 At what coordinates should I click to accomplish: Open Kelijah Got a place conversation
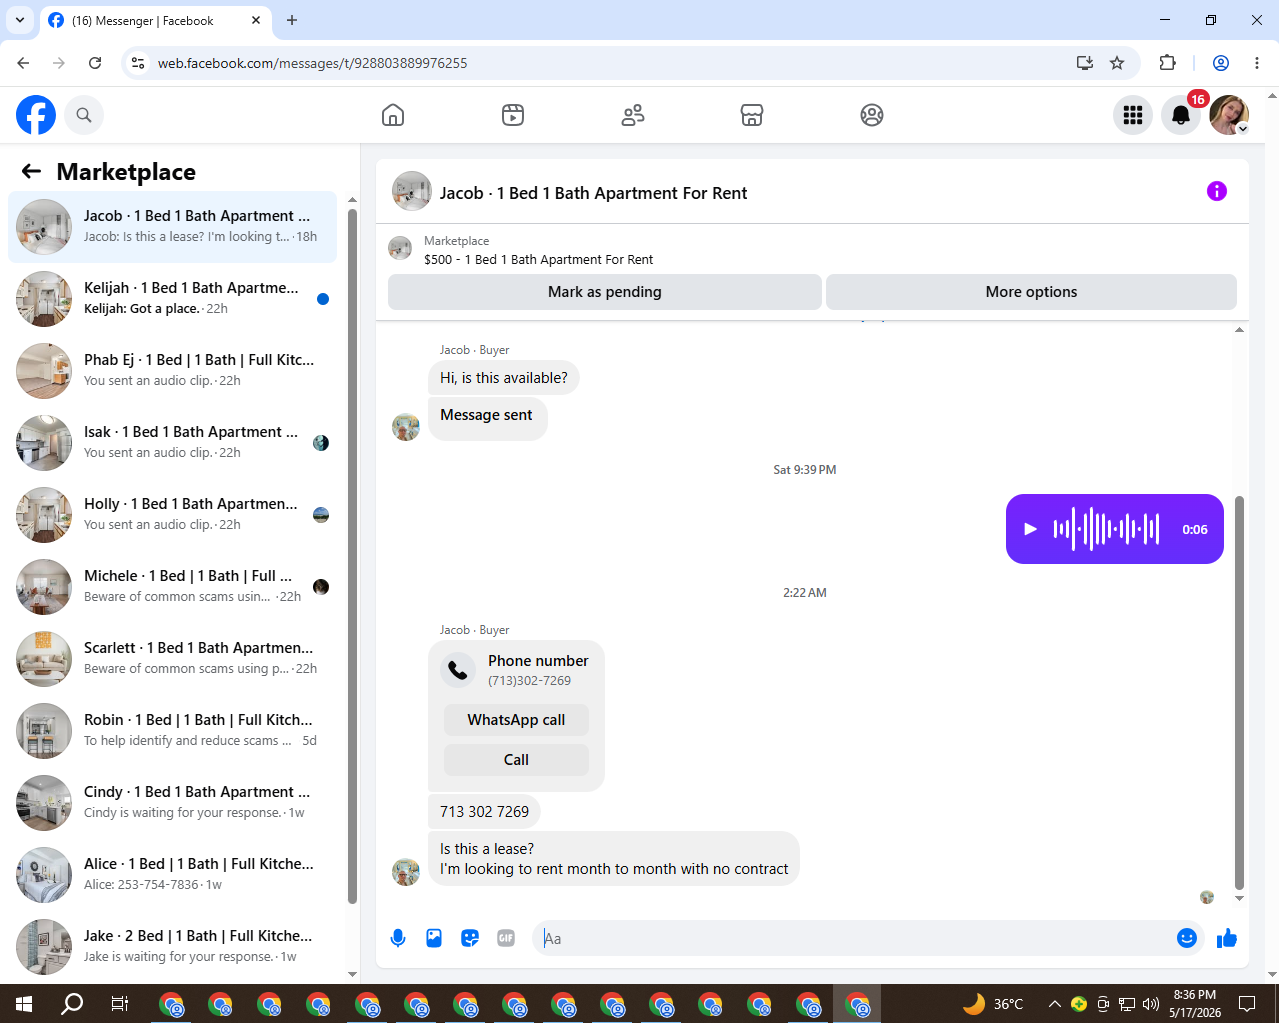point(173,299)
